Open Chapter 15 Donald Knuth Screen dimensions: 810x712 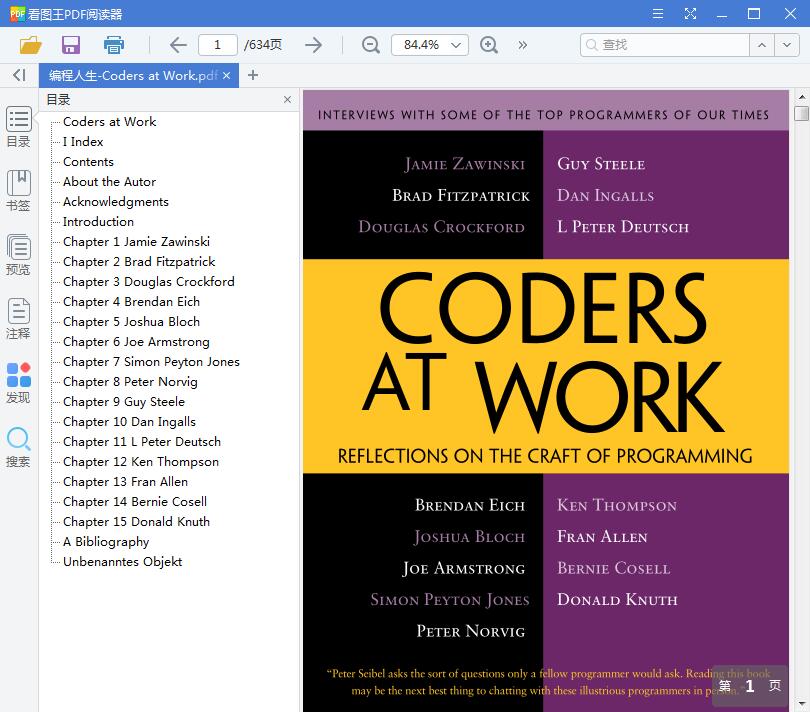point(136,522)
